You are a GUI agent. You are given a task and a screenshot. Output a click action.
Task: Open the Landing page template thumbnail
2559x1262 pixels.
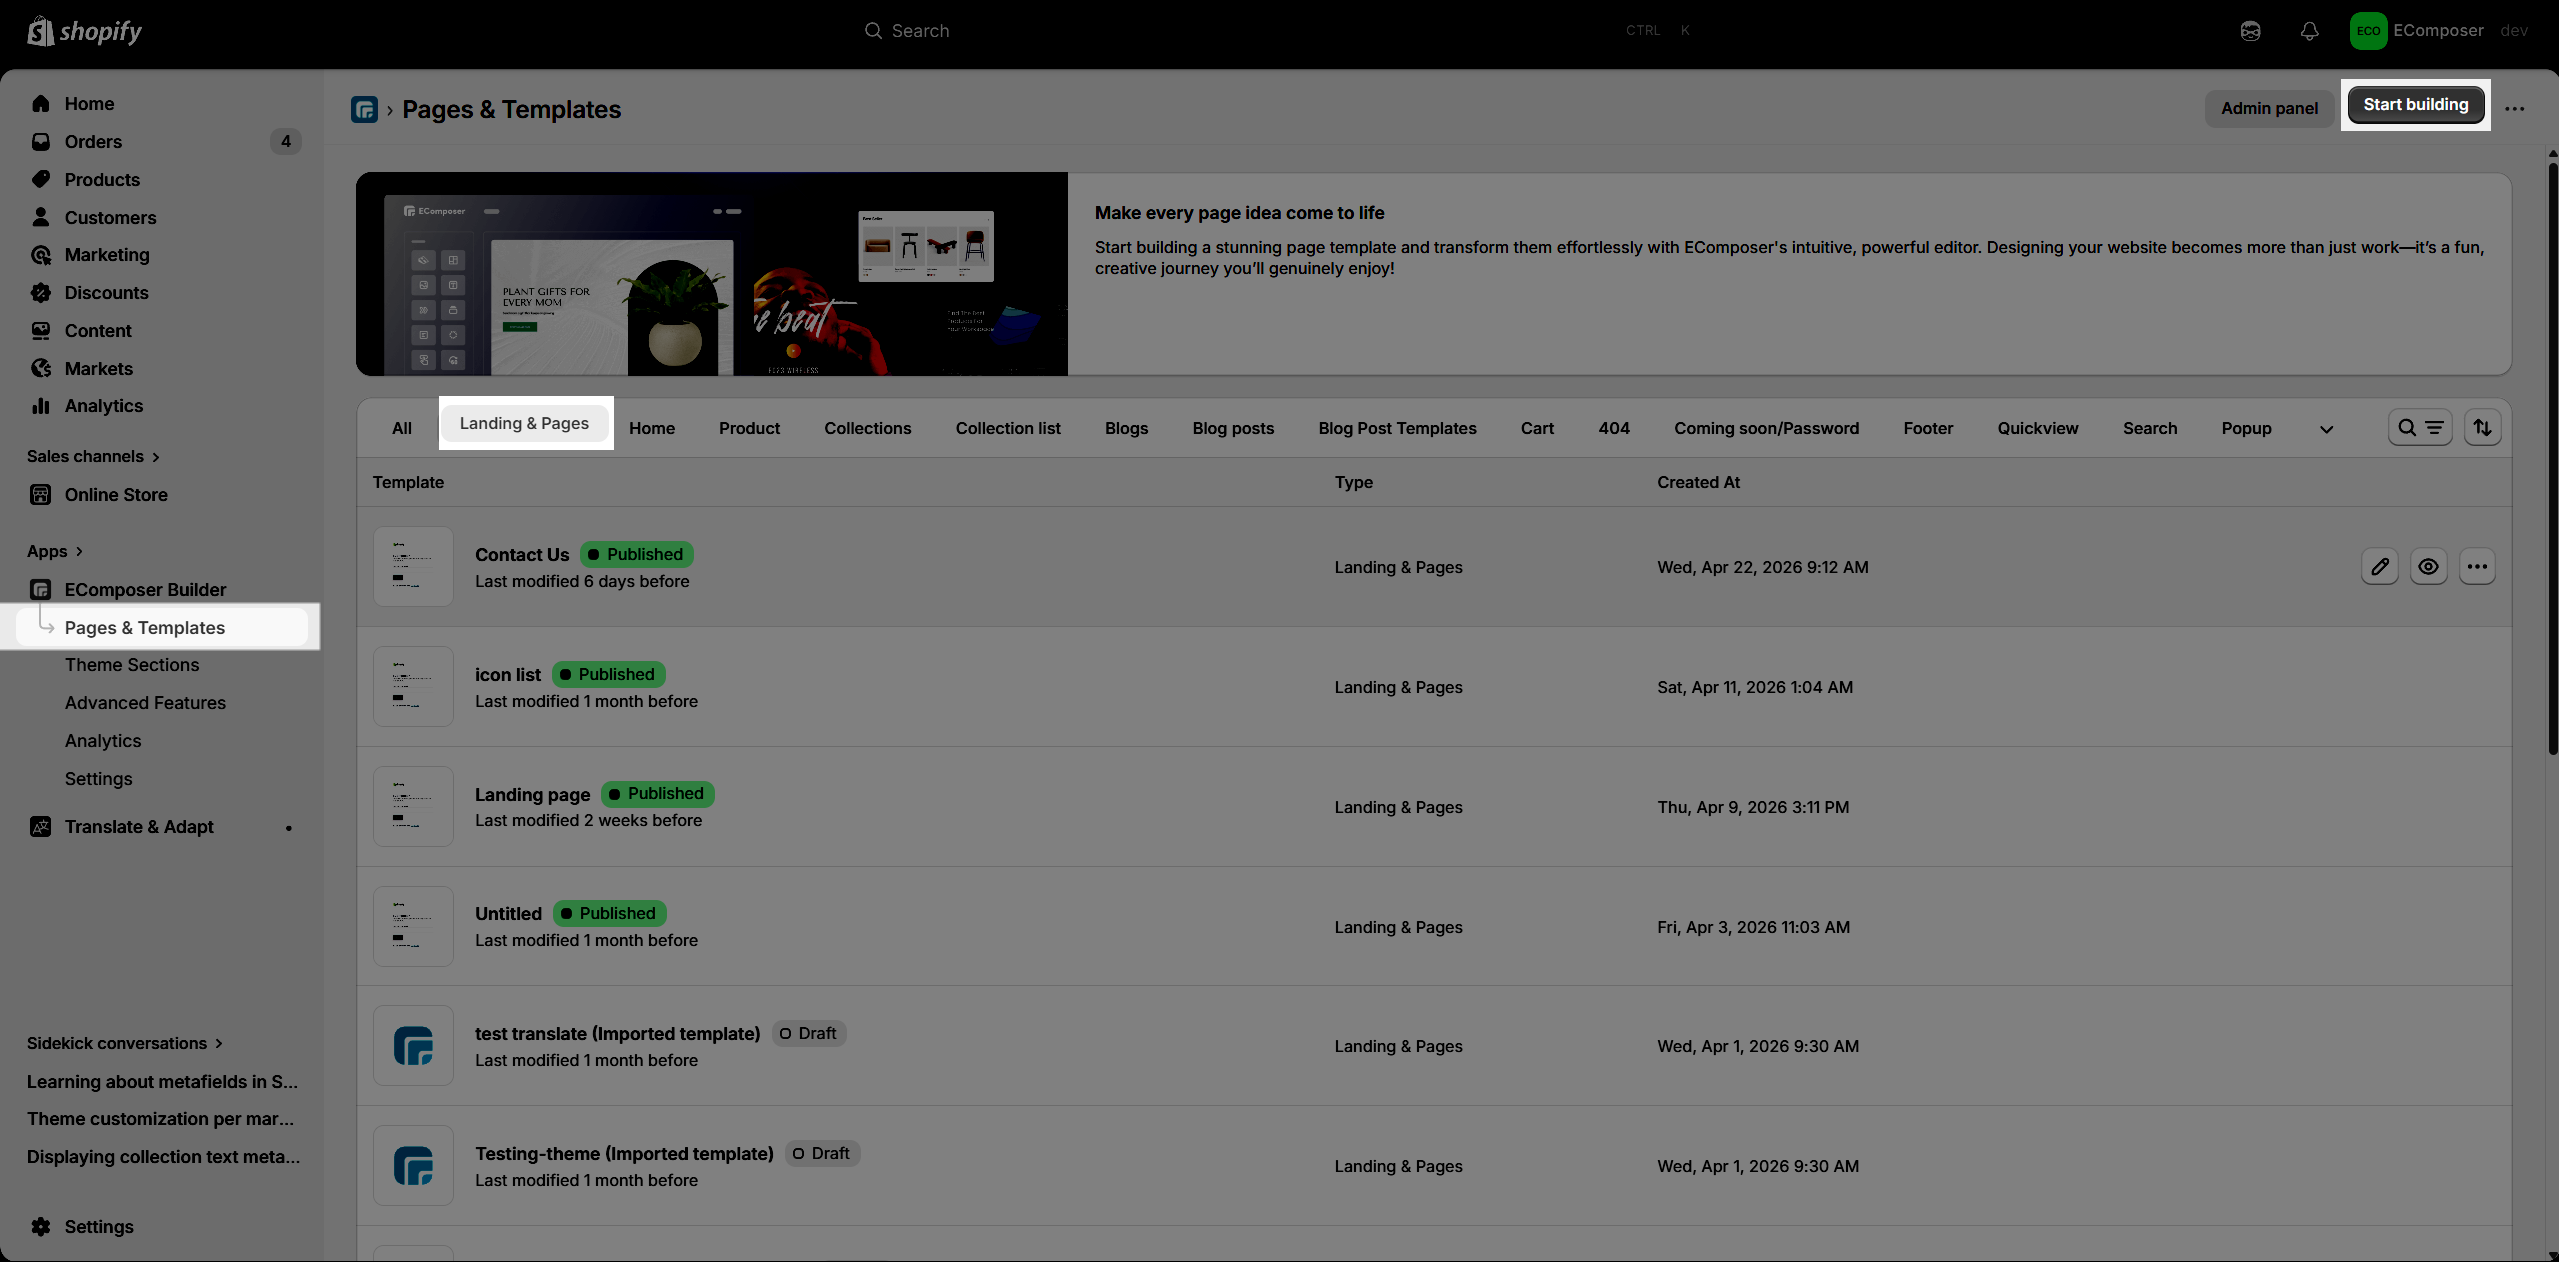[x=413, y=806]
